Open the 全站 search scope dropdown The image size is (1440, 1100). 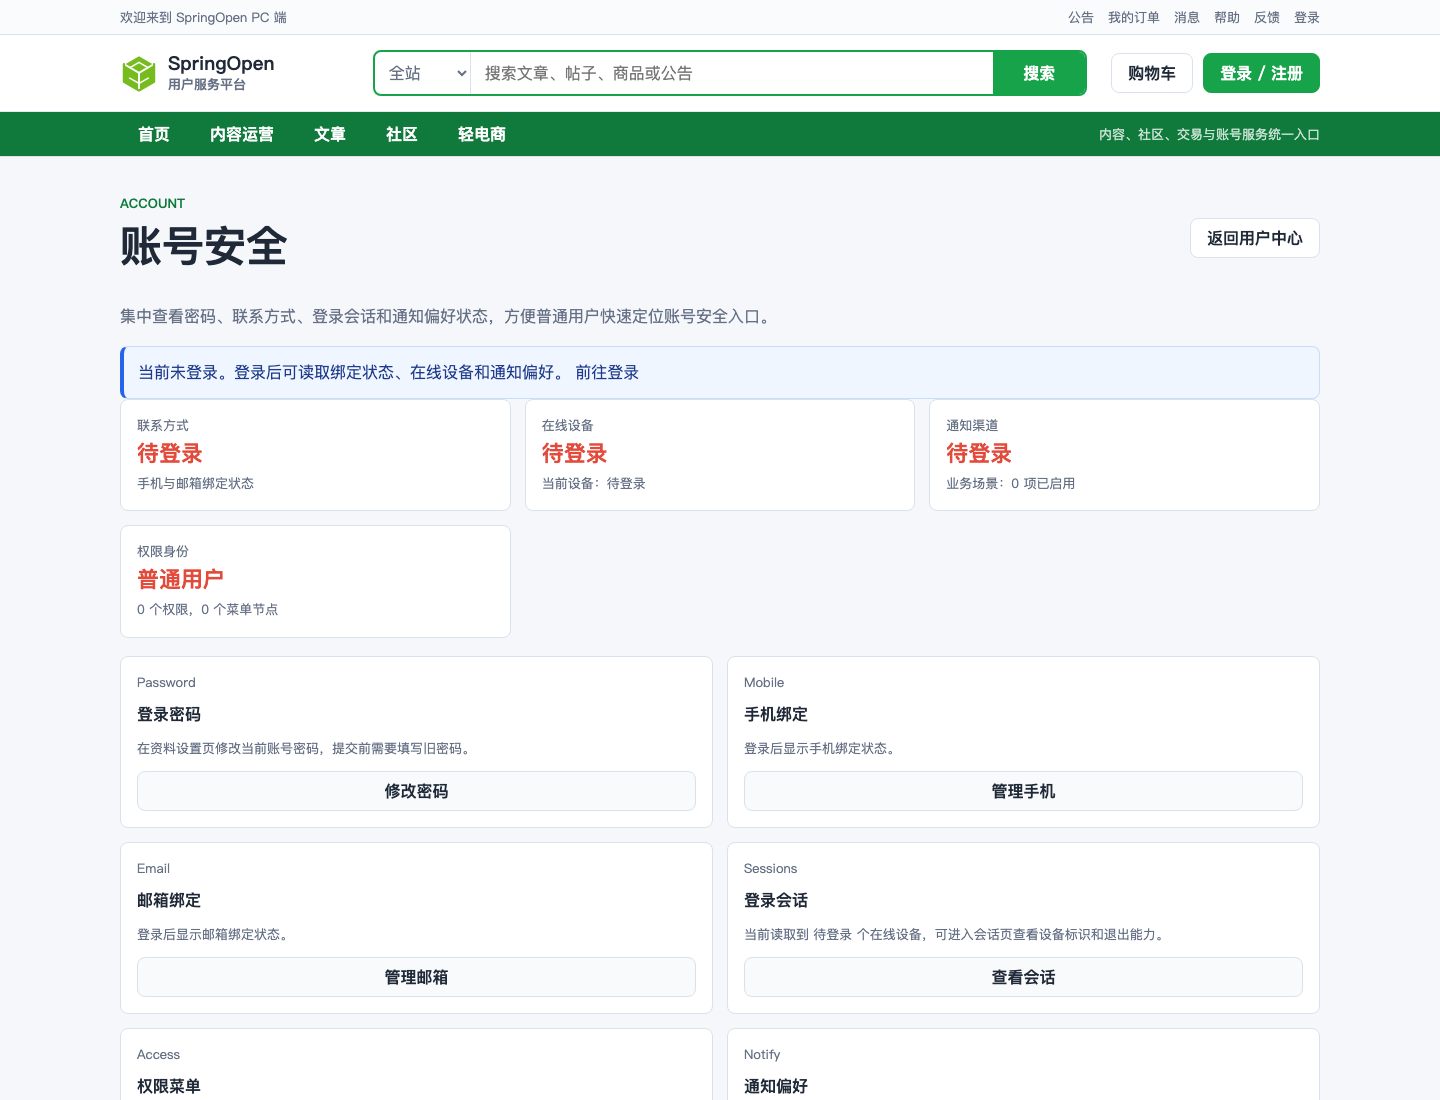pos(423,73)
